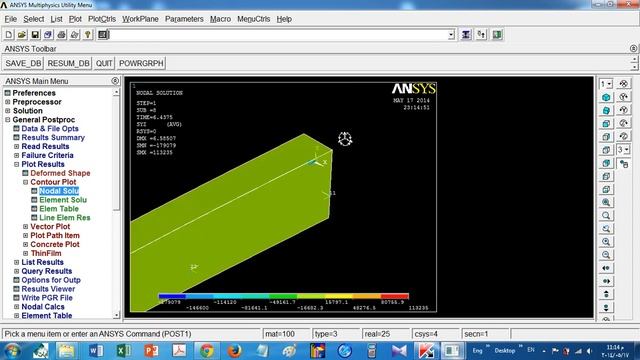
Task: Click the Open ANSYS File icon
Action: (x=22, y=35)
